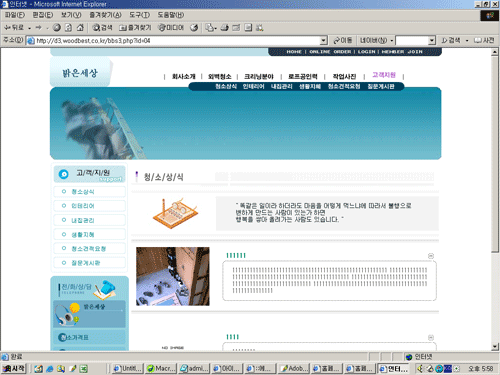Screen dimensions: 500x375
Task: Click the first post's small round icon
Action: (x=431, y=256)
